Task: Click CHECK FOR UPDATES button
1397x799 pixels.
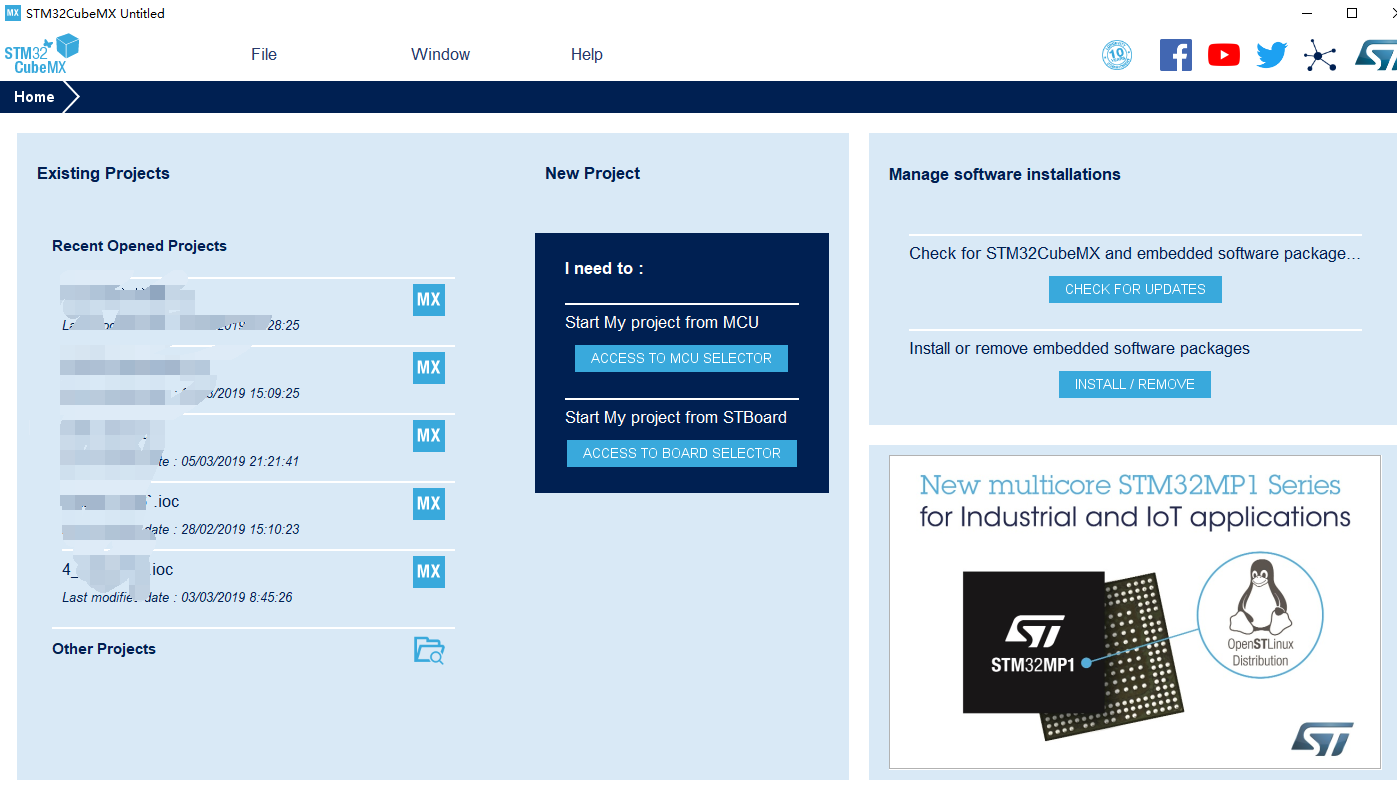Action: (x=1135, y=289)
